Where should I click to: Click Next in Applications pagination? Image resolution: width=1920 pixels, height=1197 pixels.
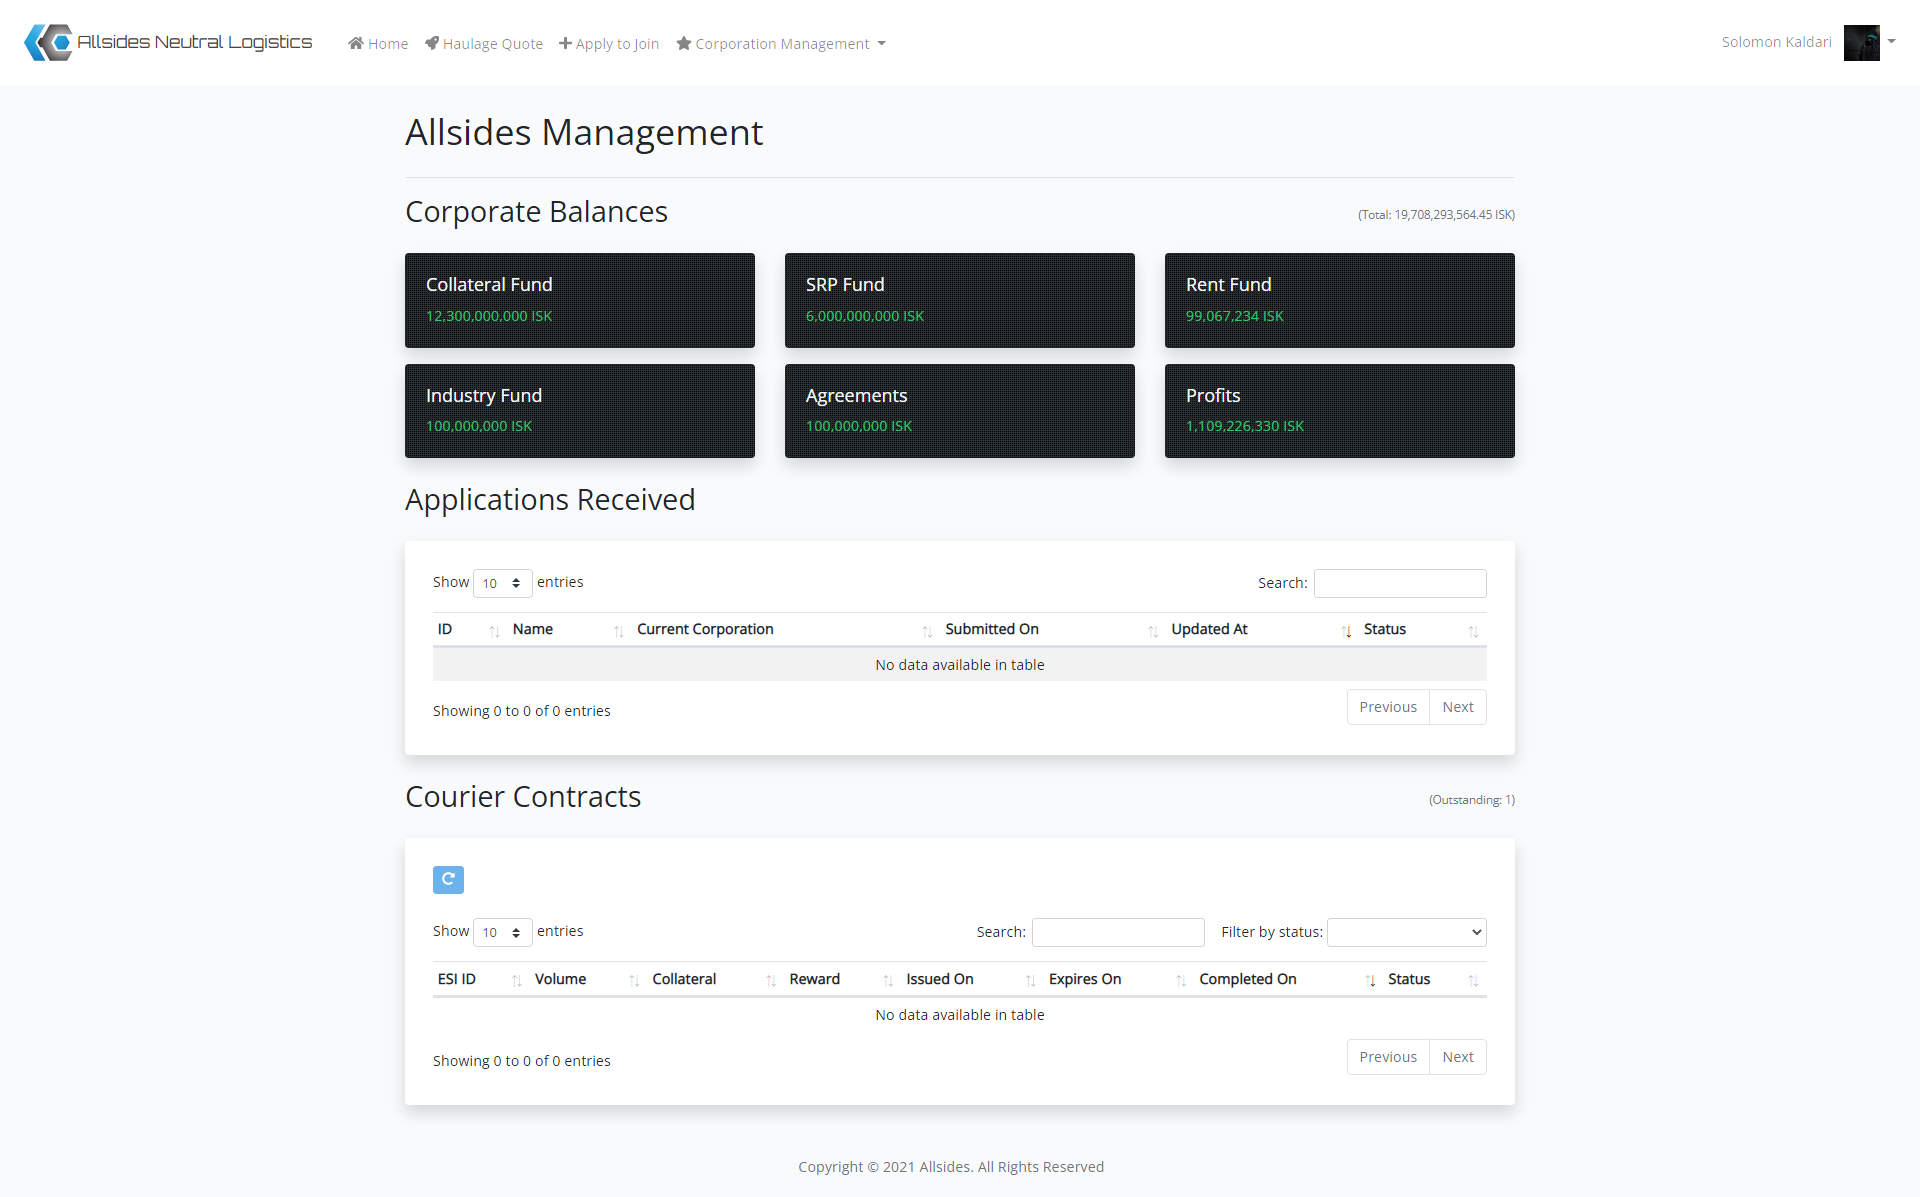coord(1457,707)
